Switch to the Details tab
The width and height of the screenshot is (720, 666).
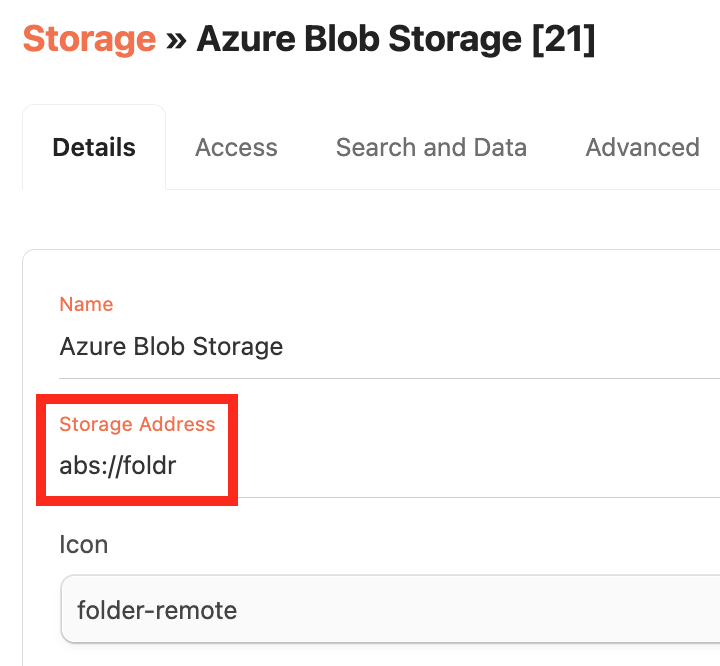tap(94, 148)
